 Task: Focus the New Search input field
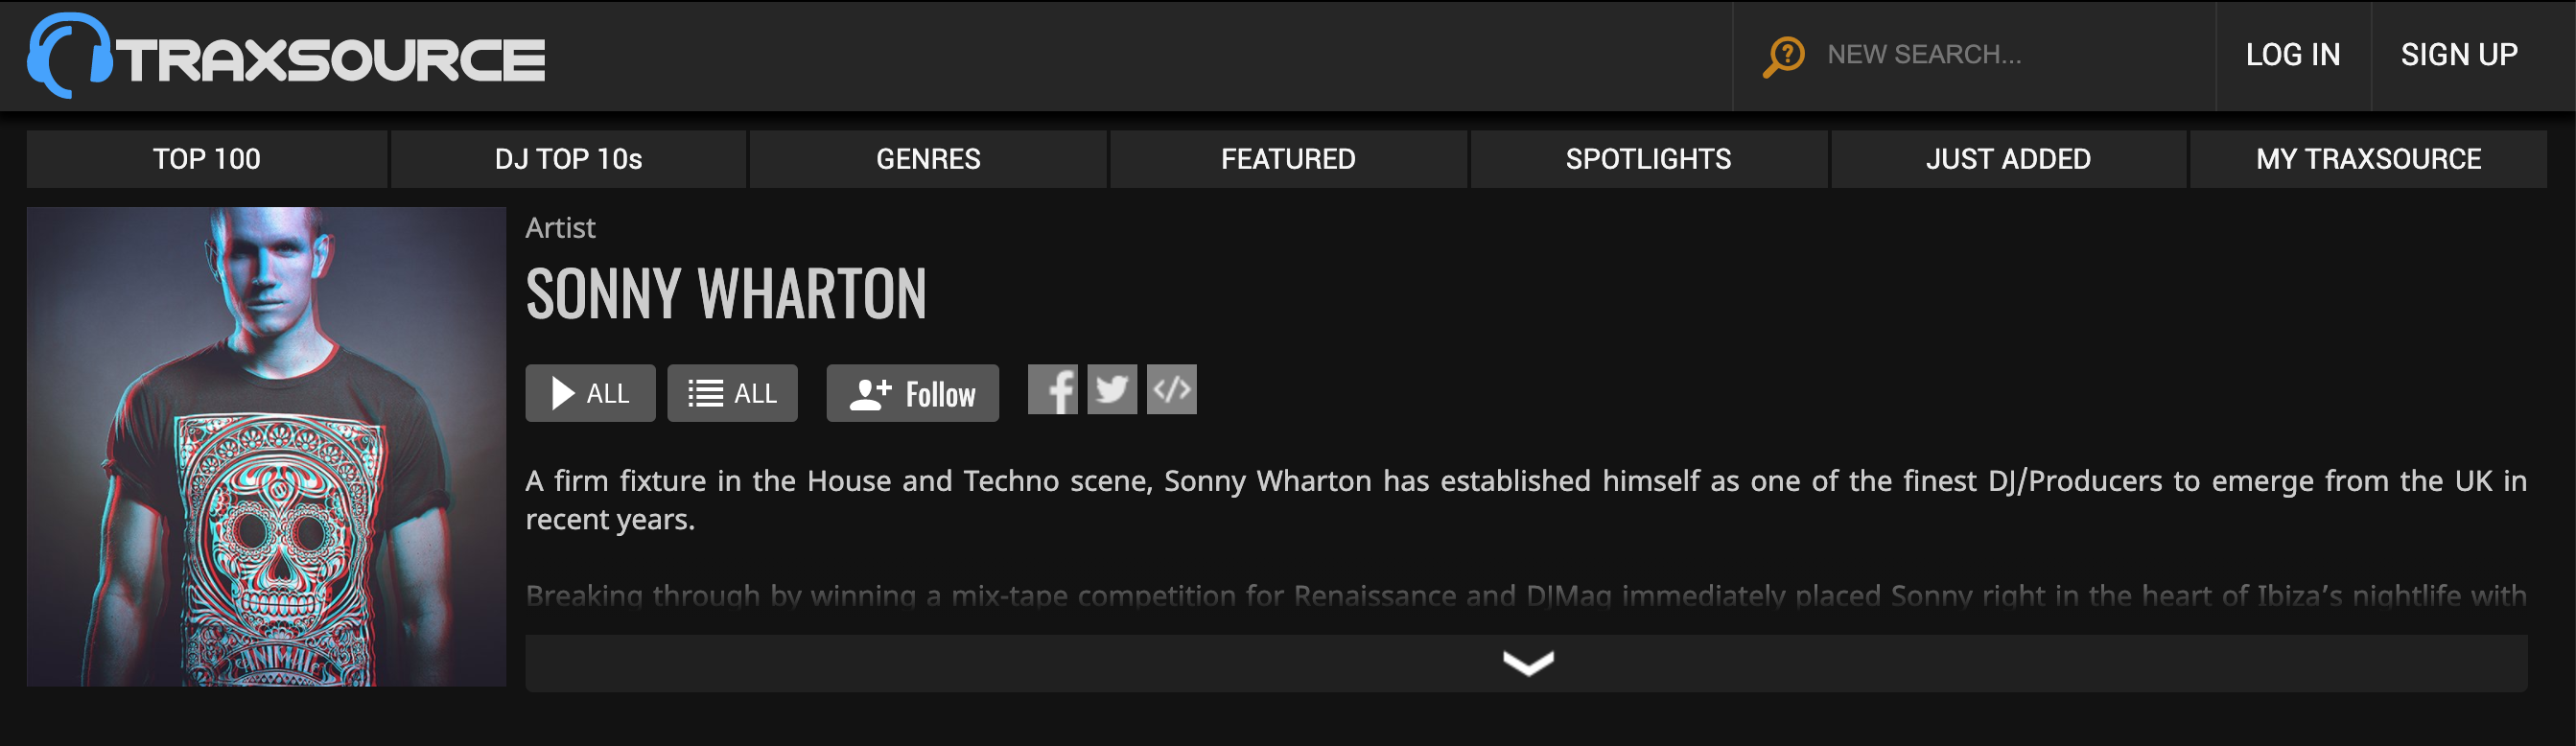point(2010,55)
